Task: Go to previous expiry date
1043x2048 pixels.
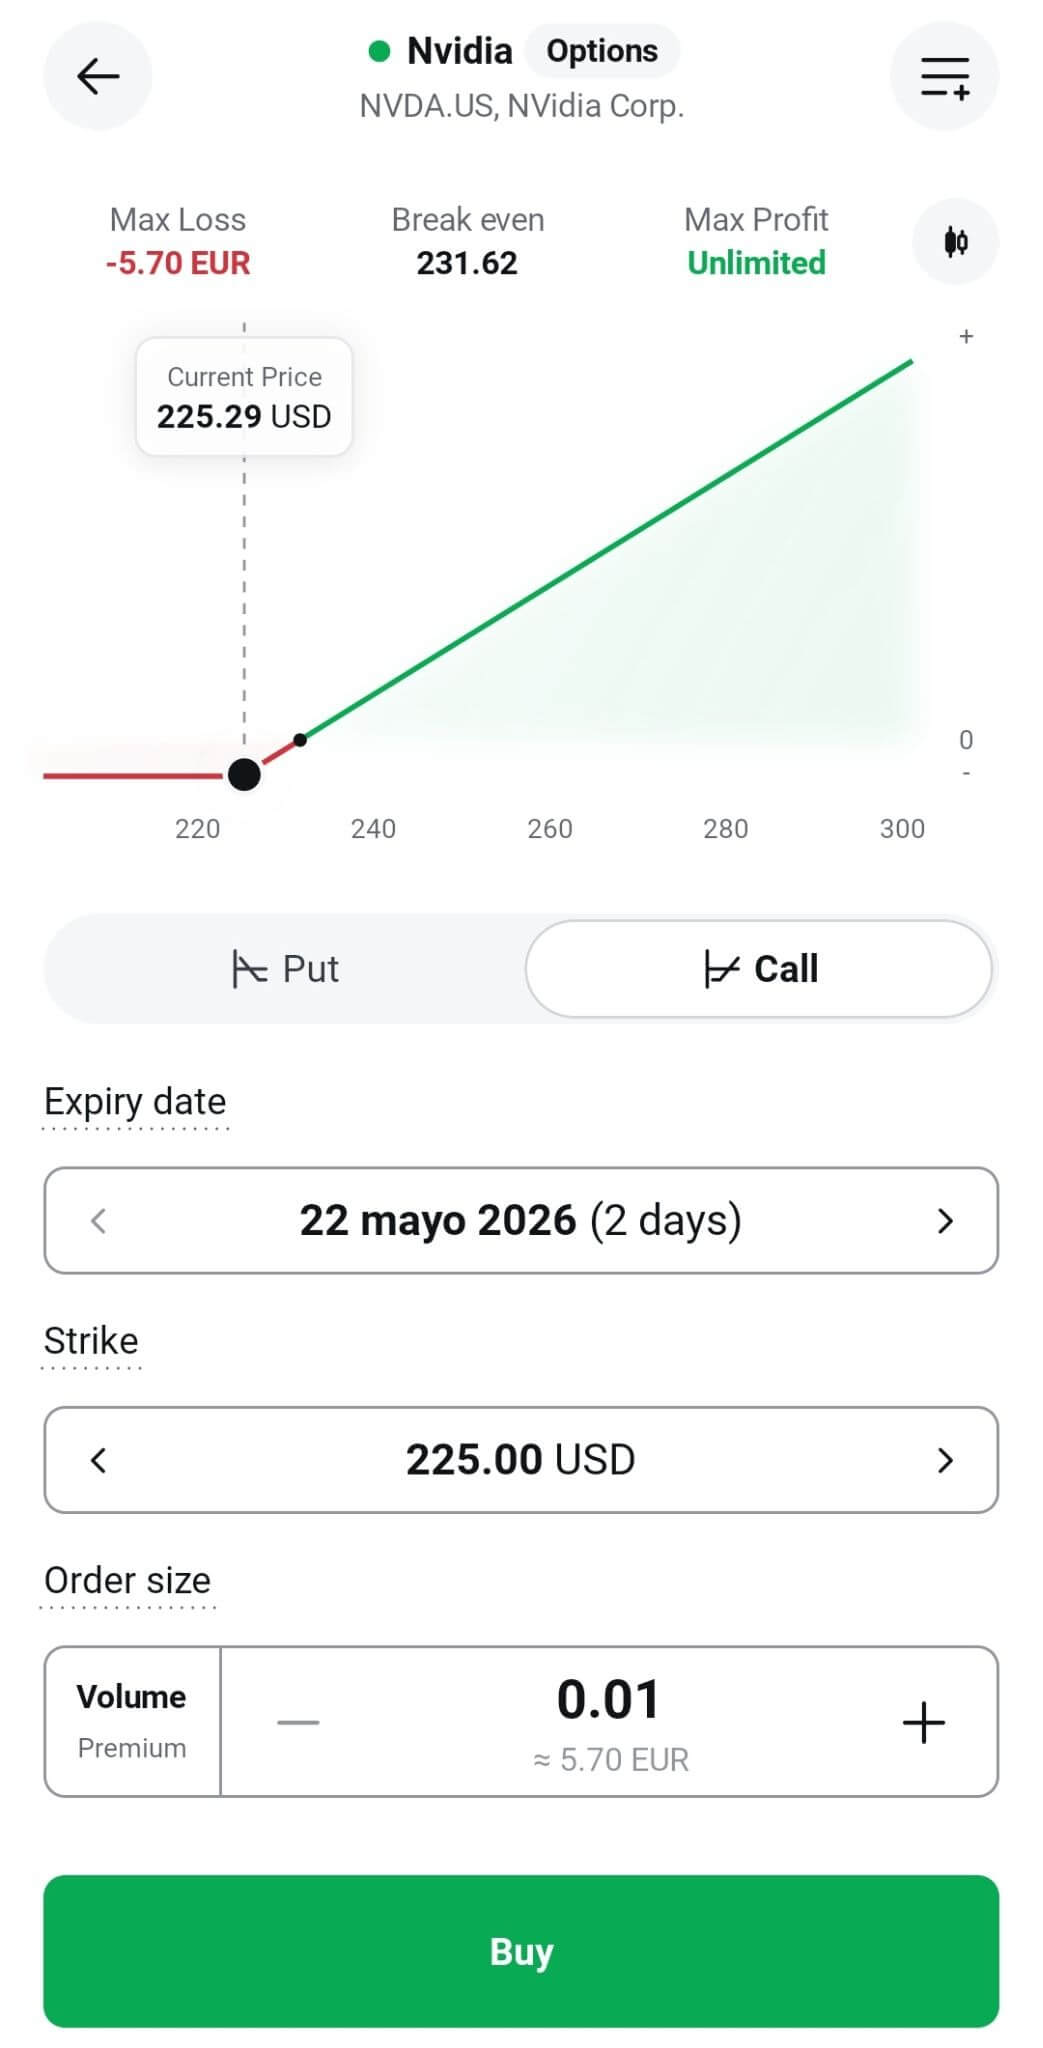Action: click(x=98, y=1221)
